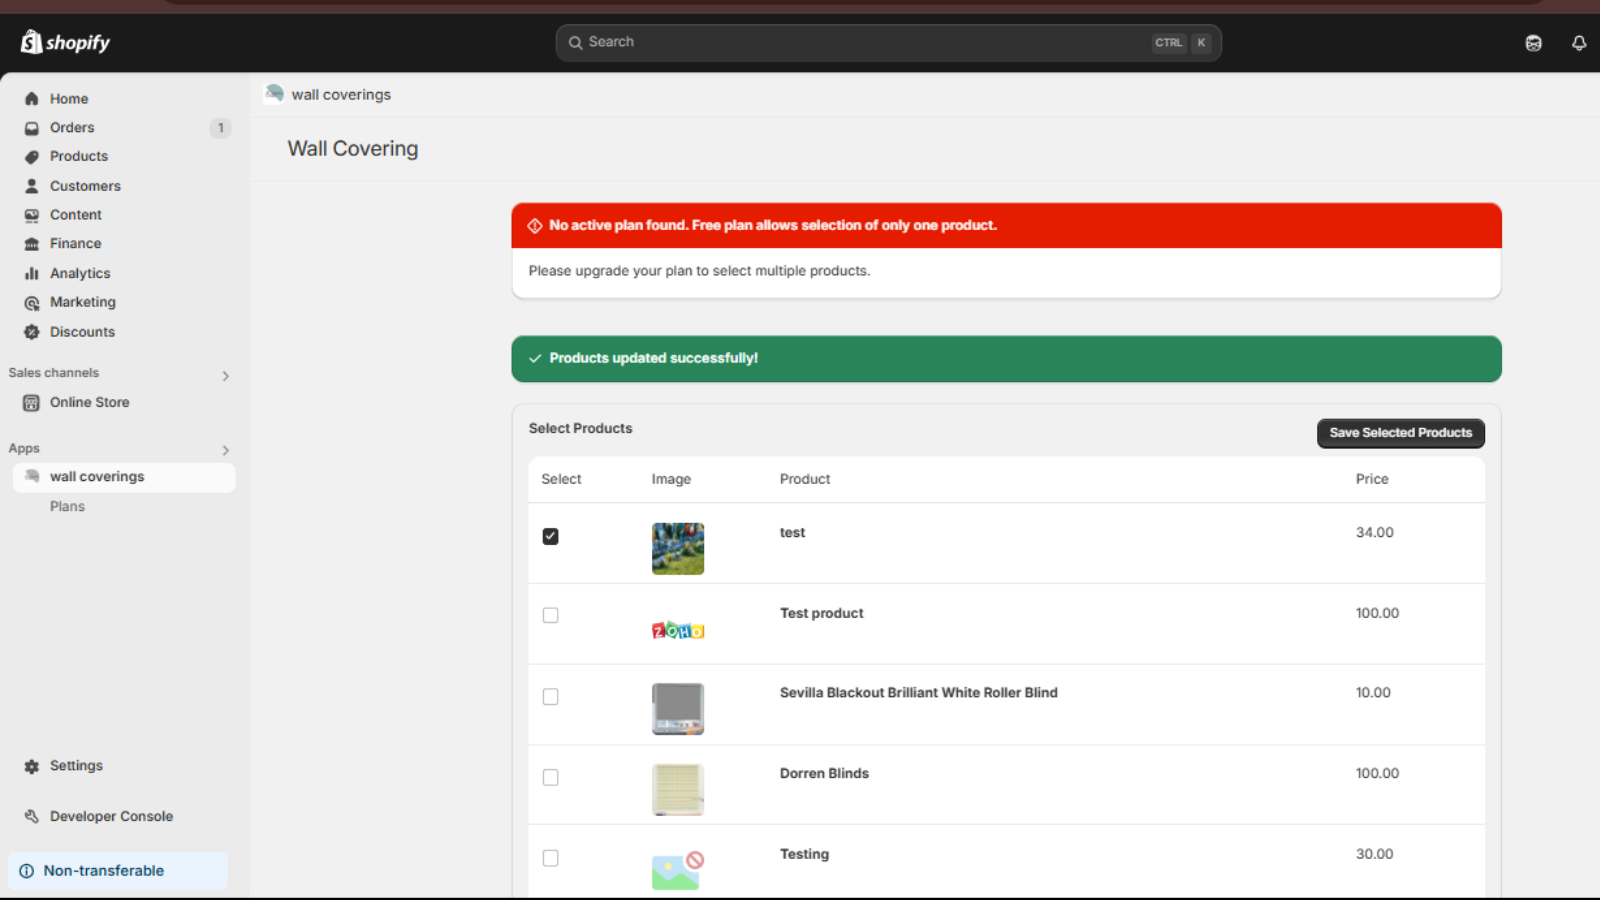Click the Home house icon
Viewport: 1600px width, 900px height.
(x=32, y=99)
